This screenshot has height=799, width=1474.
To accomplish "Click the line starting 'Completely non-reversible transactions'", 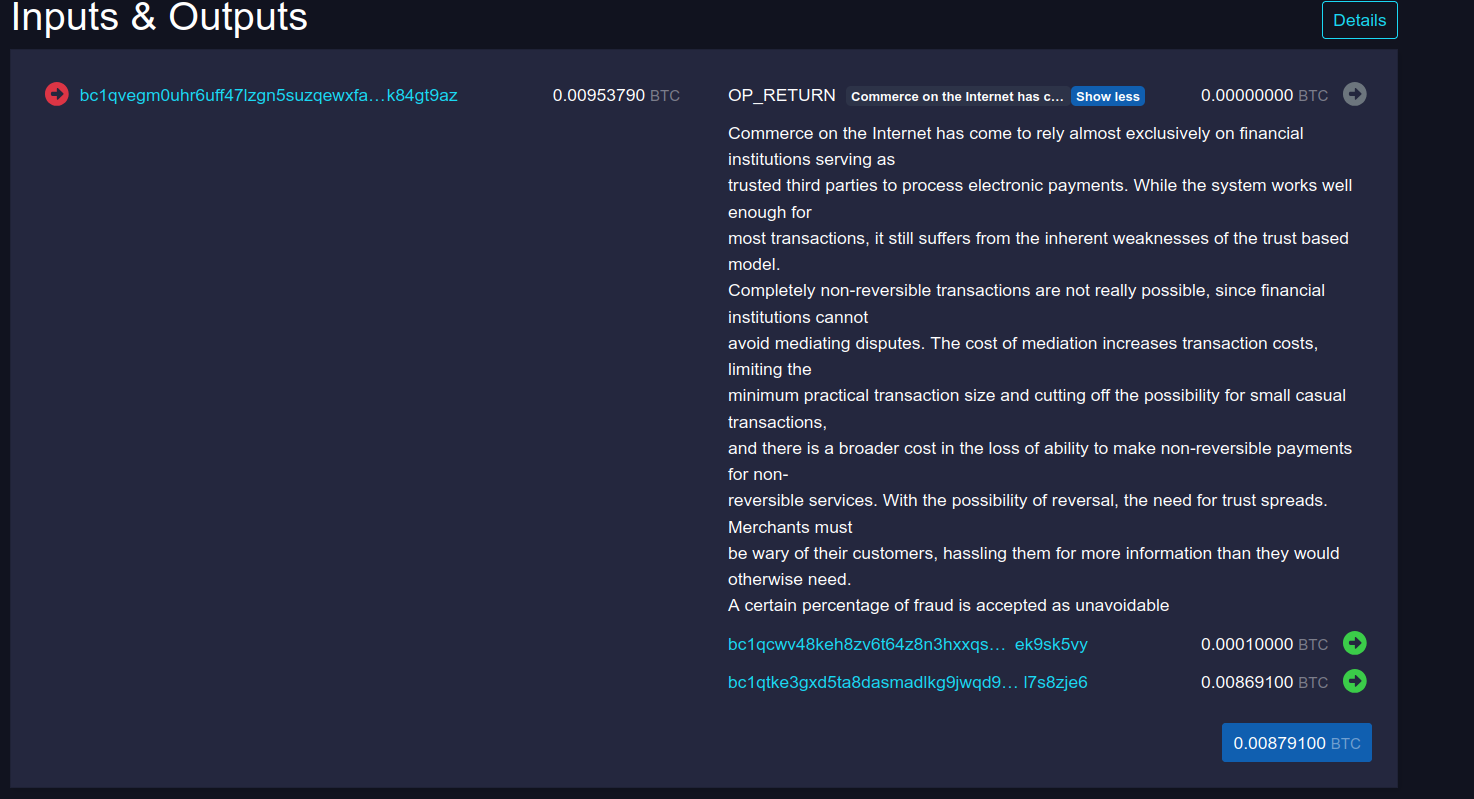I will pos(1026,290).
